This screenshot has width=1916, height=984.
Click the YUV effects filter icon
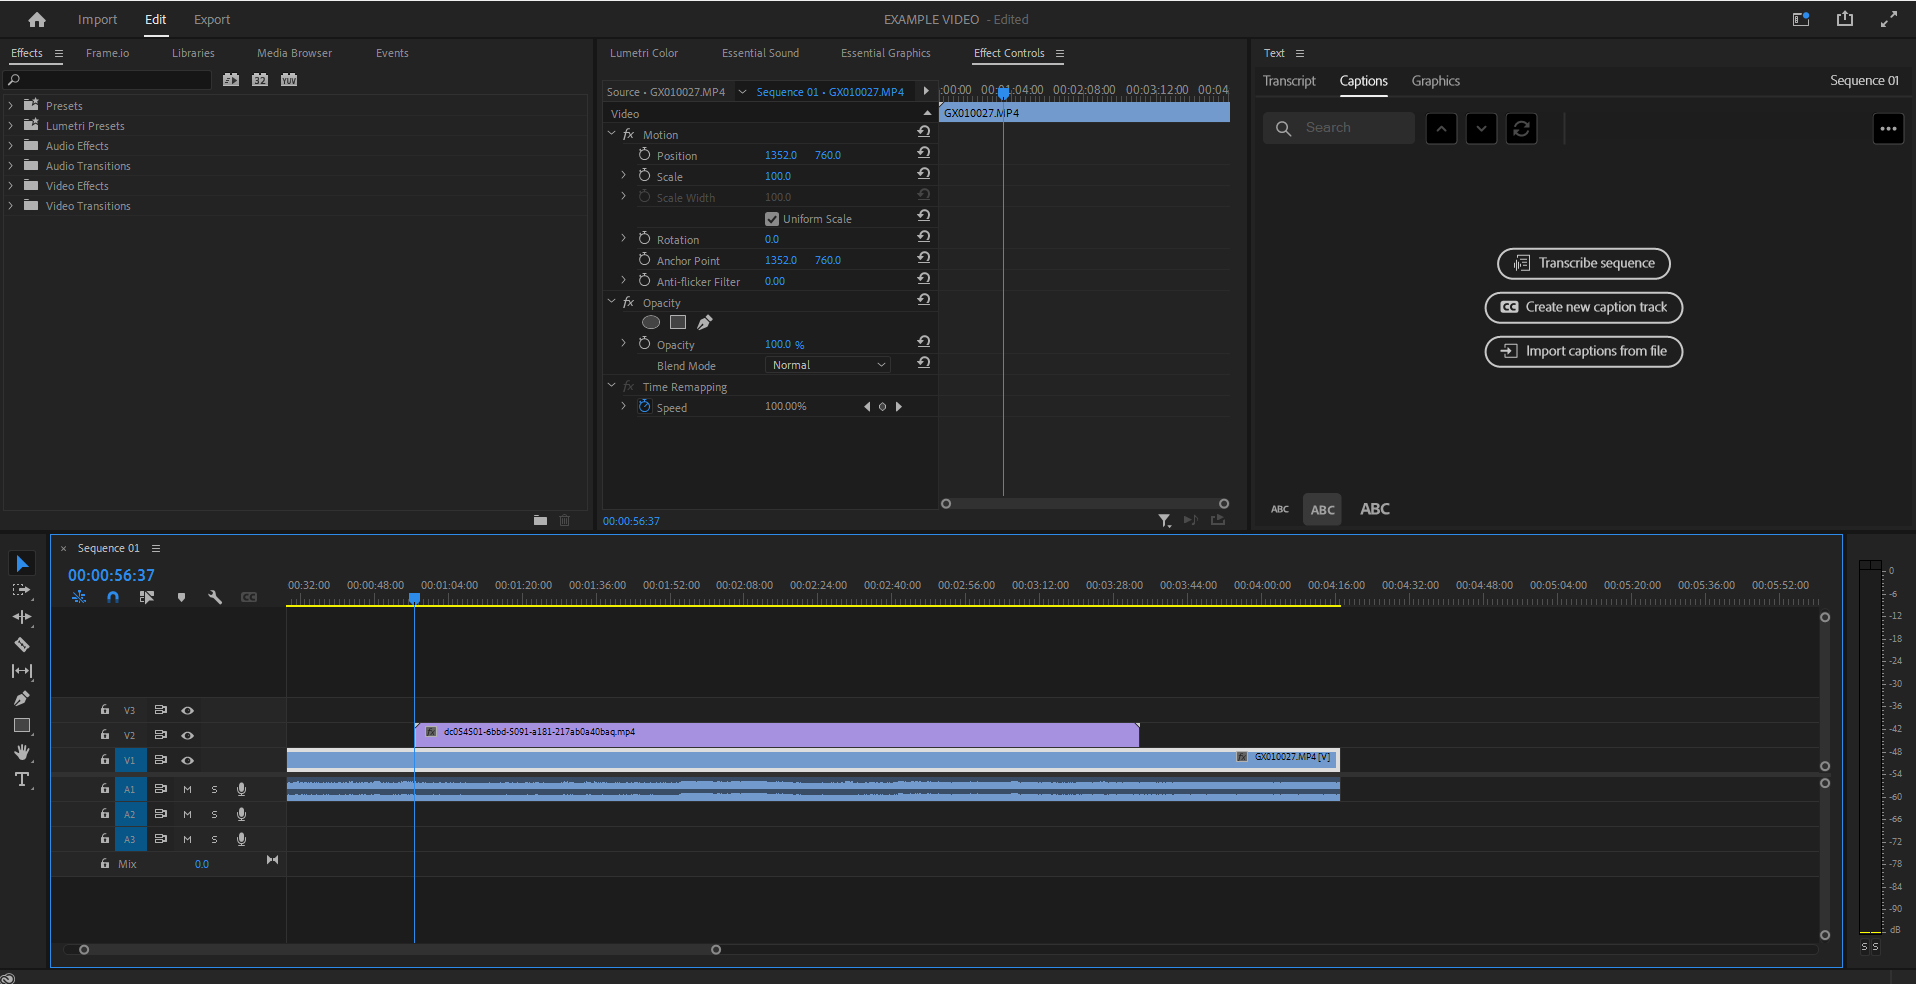pyautogui.click(x=289, y=80)
